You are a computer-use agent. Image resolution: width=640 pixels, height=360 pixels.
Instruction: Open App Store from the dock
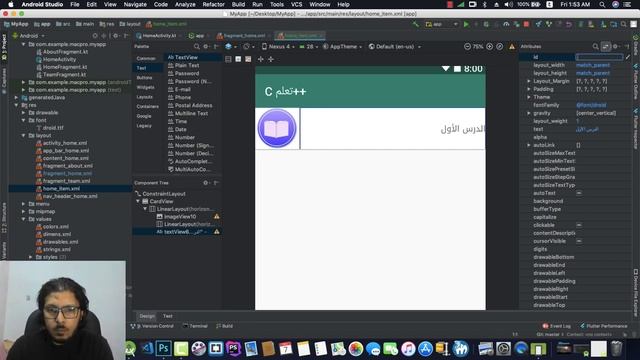(425, 349)
